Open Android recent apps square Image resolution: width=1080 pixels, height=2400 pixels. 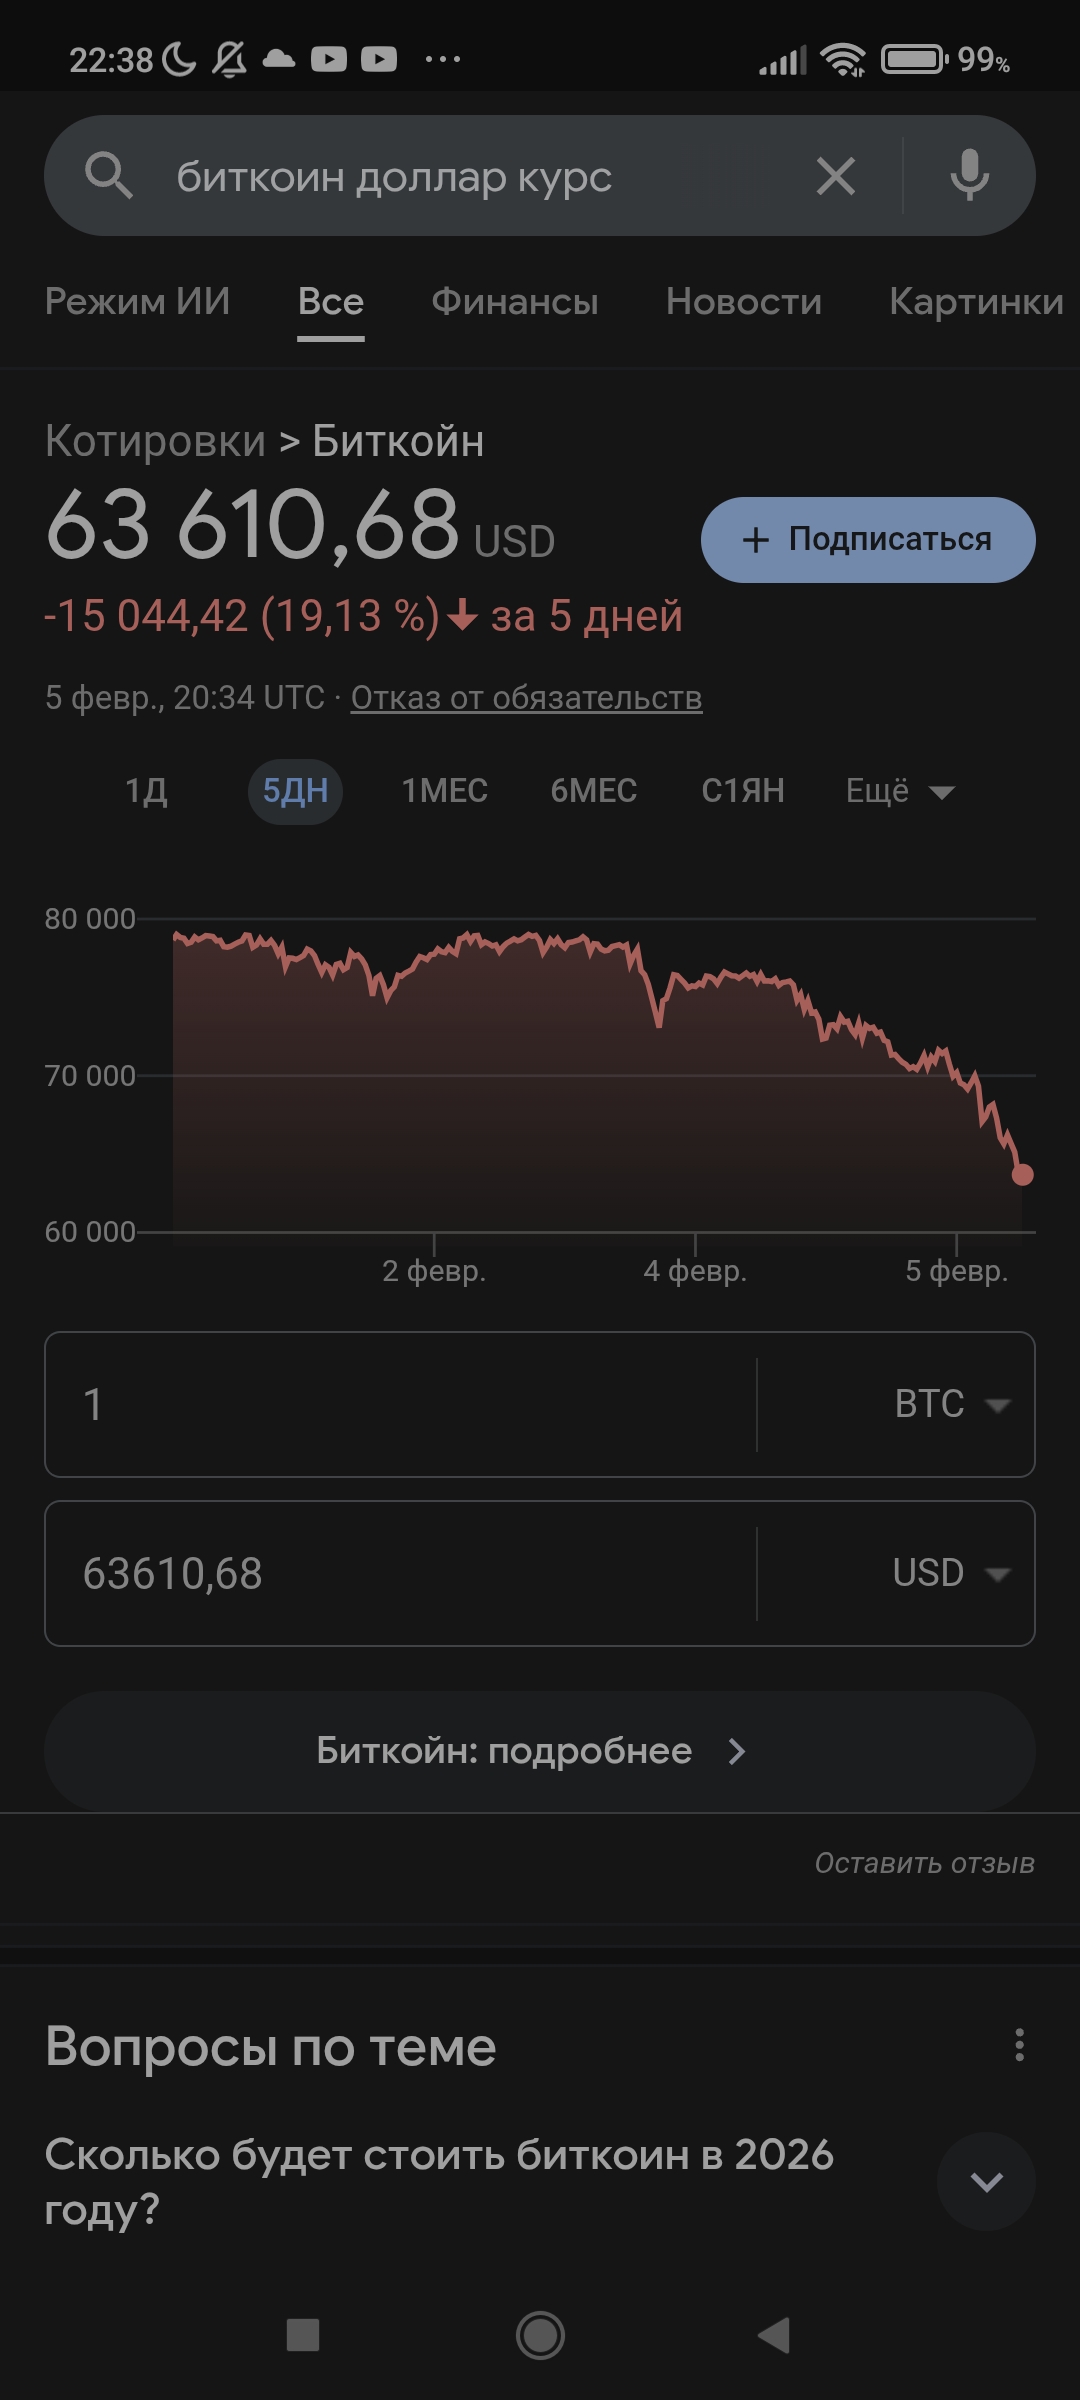click(302, 2335)
